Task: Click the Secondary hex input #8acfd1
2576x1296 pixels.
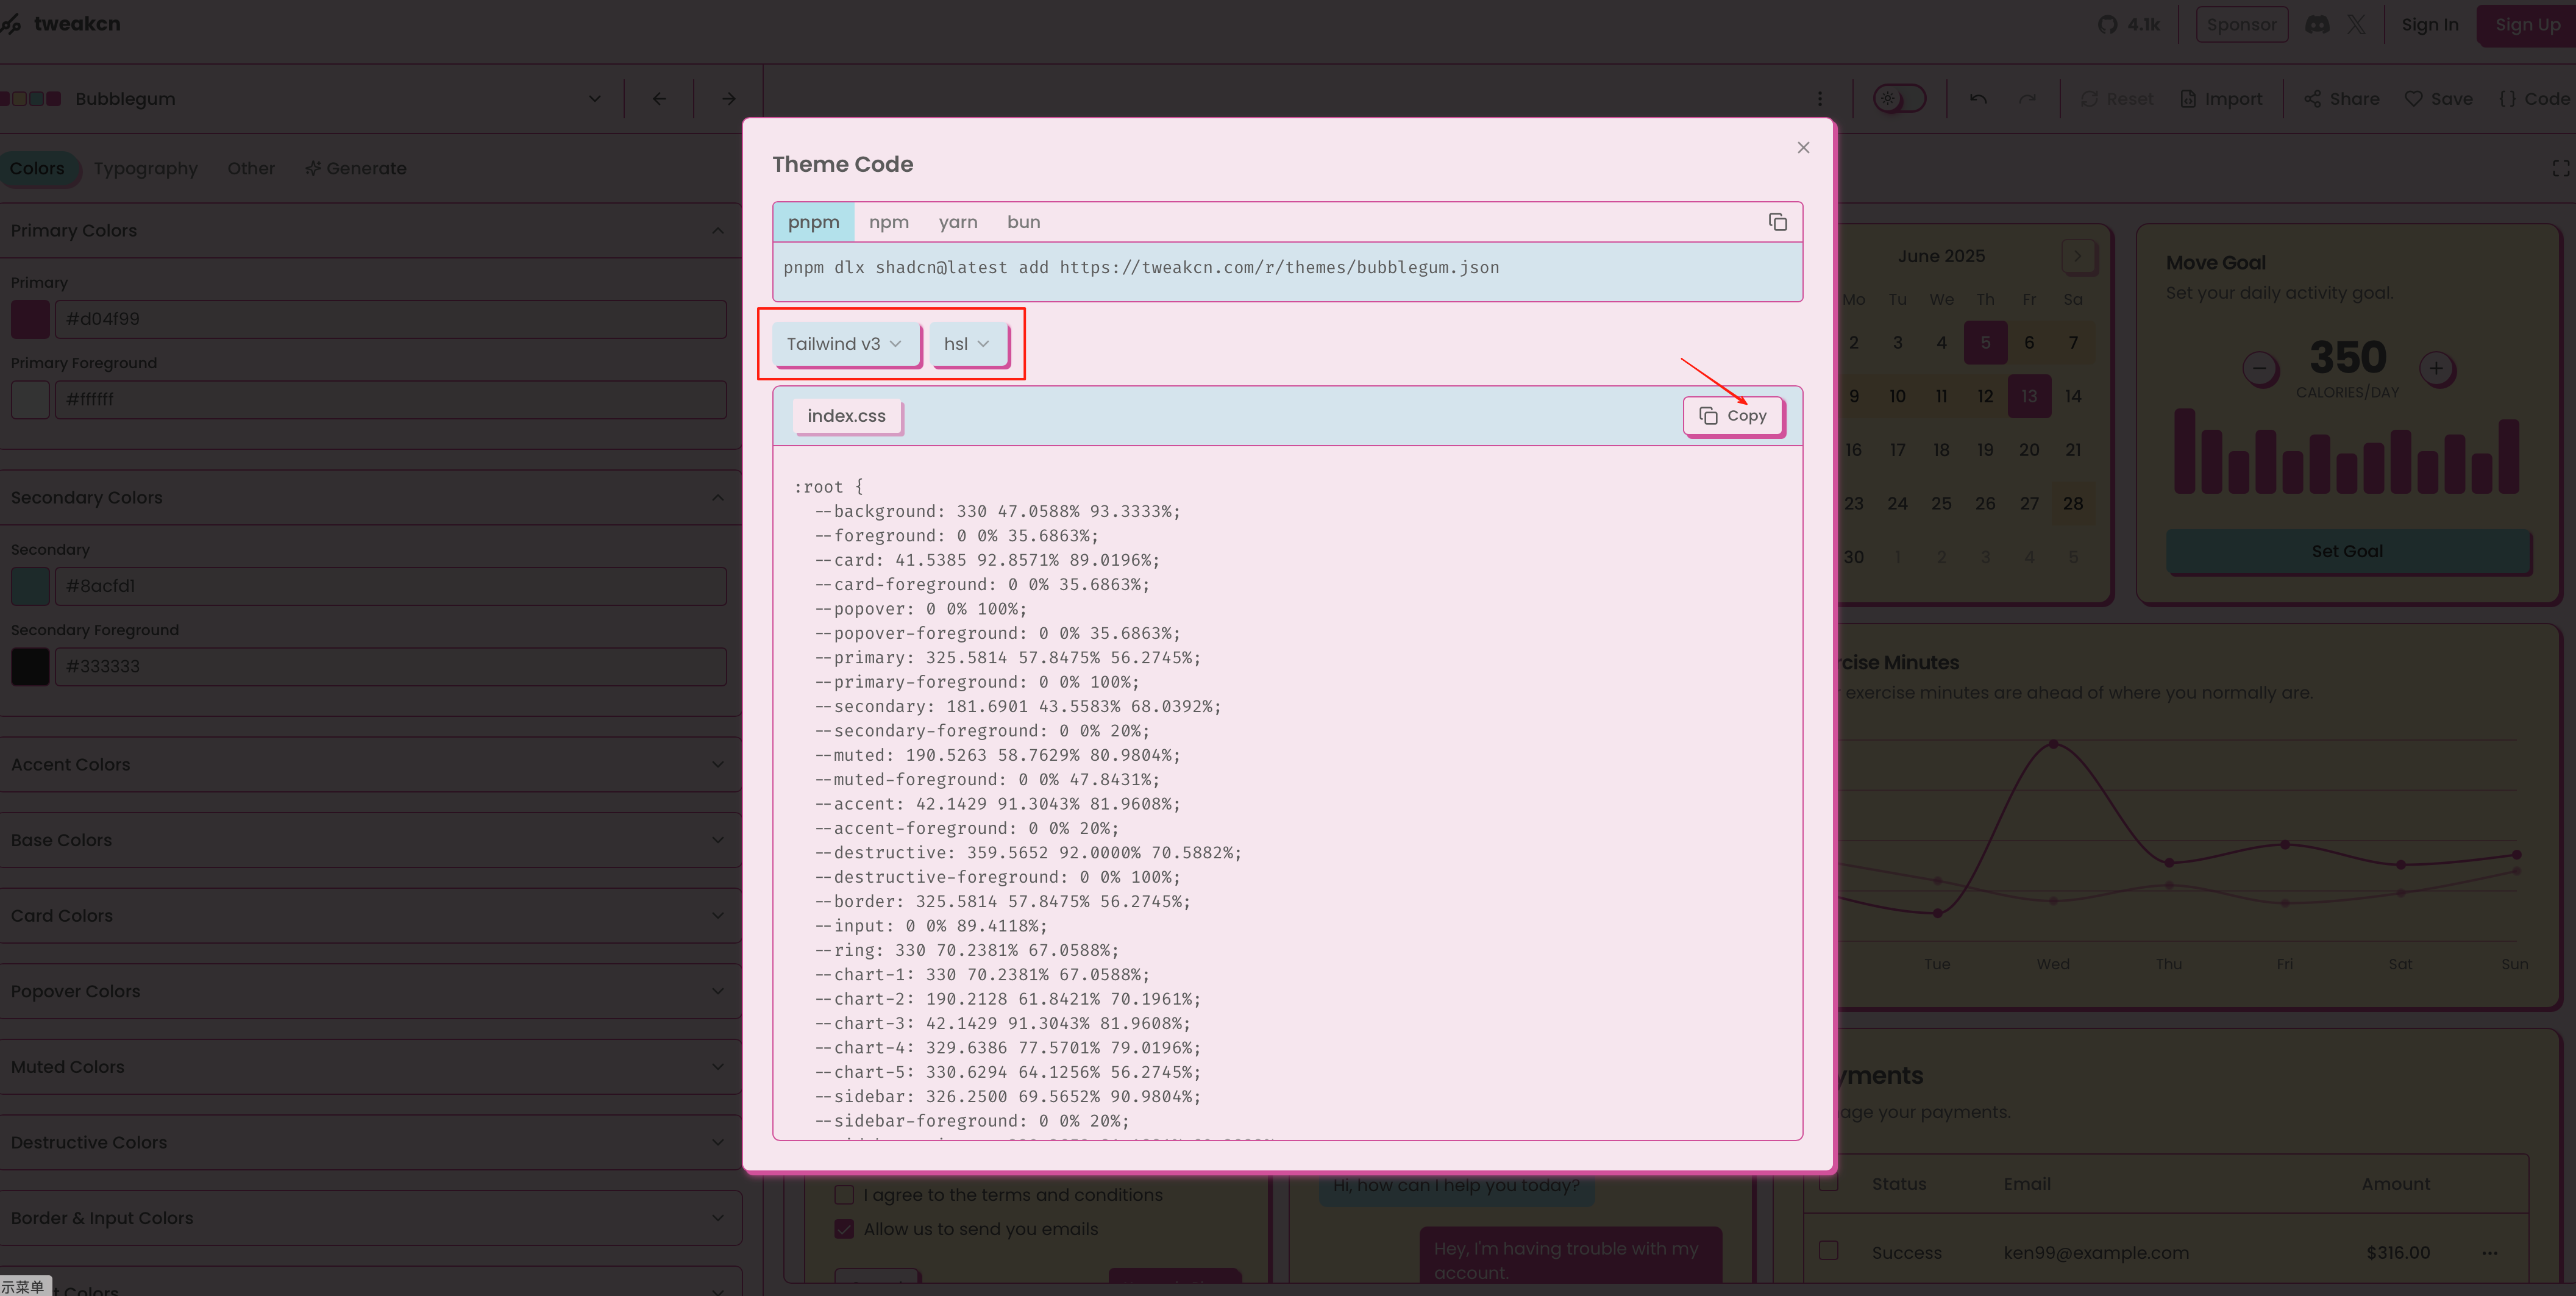Action: click(x=391, y=586)
